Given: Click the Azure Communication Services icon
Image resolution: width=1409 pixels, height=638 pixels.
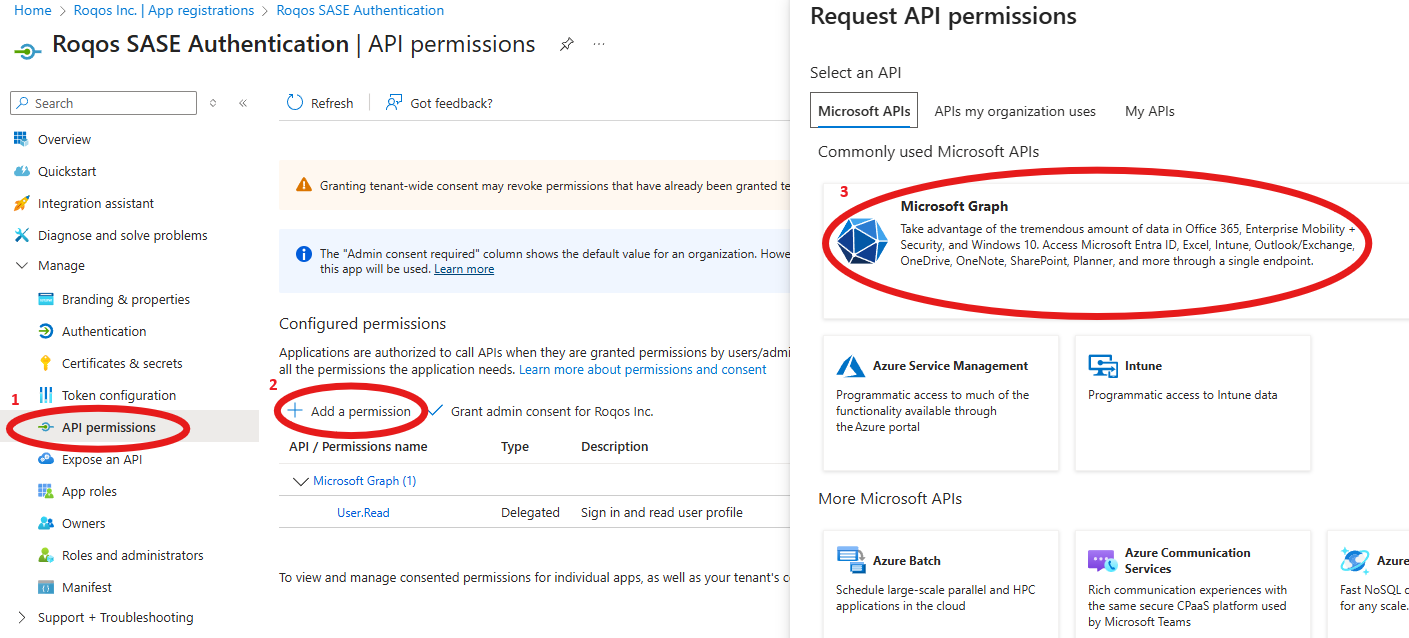Looking at the screenshot, I should point(1102,560).
